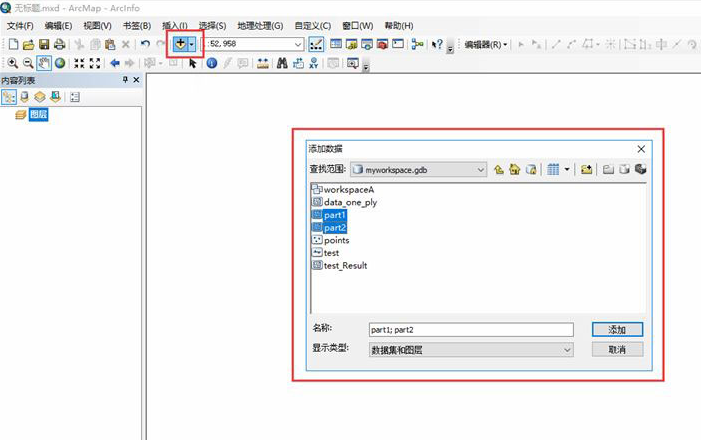Open the Table of Contents window icon
The image size is (701, 440).
(x=336, y=44)
